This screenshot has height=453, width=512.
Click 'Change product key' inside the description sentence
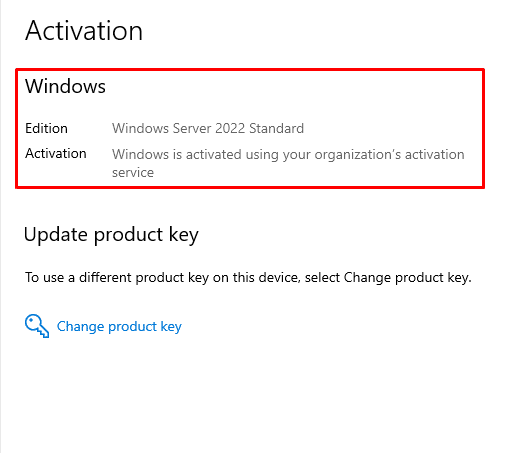point(407,278)
